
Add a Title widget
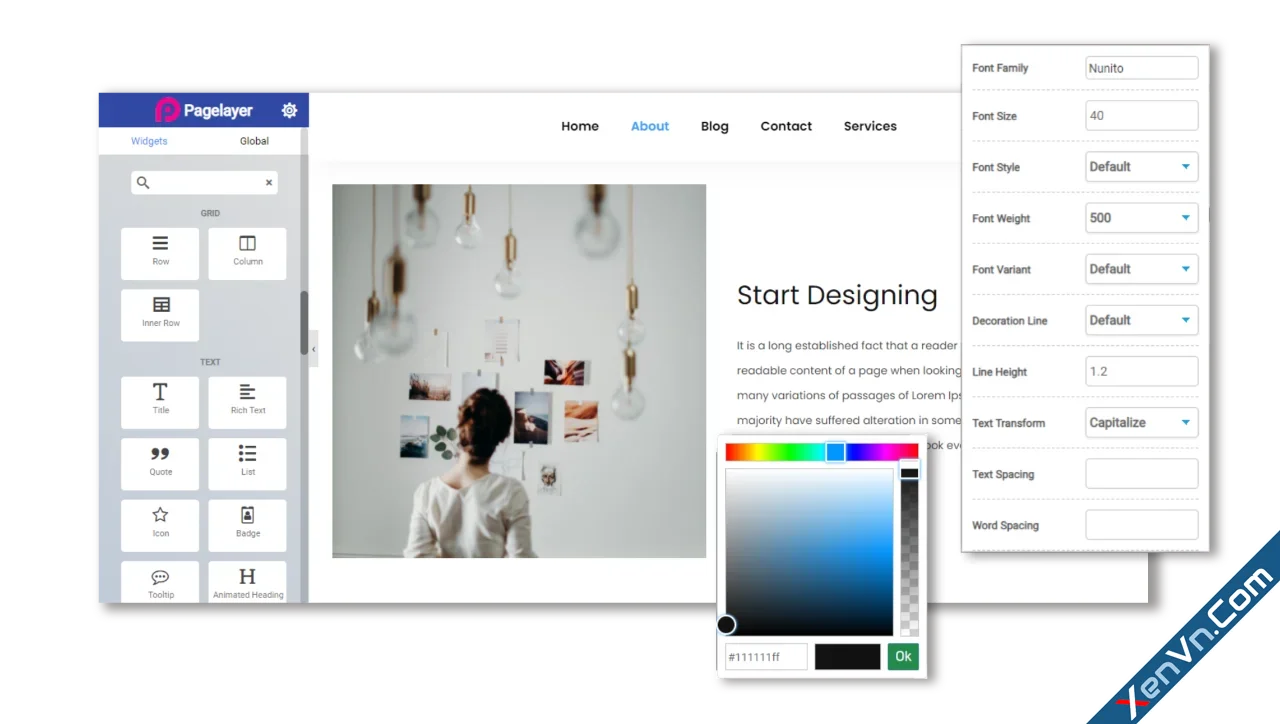(159, 402)
